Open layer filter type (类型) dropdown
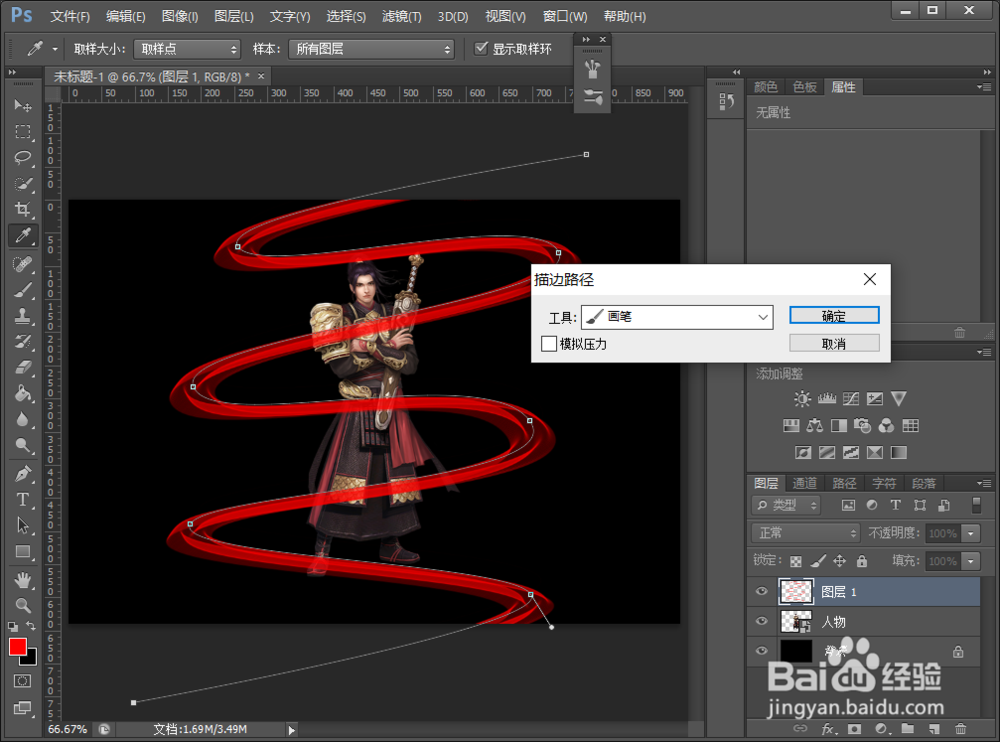 click(786, 505)
